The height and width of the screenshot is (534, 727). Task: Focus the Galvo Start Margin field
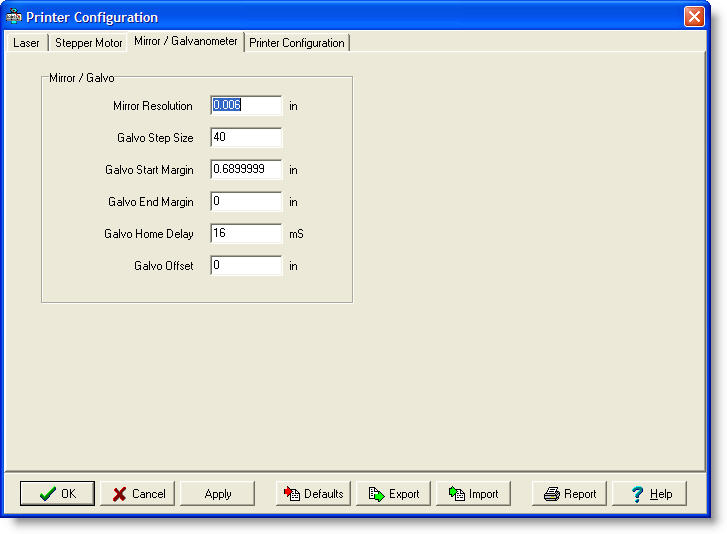pos(246,169)
